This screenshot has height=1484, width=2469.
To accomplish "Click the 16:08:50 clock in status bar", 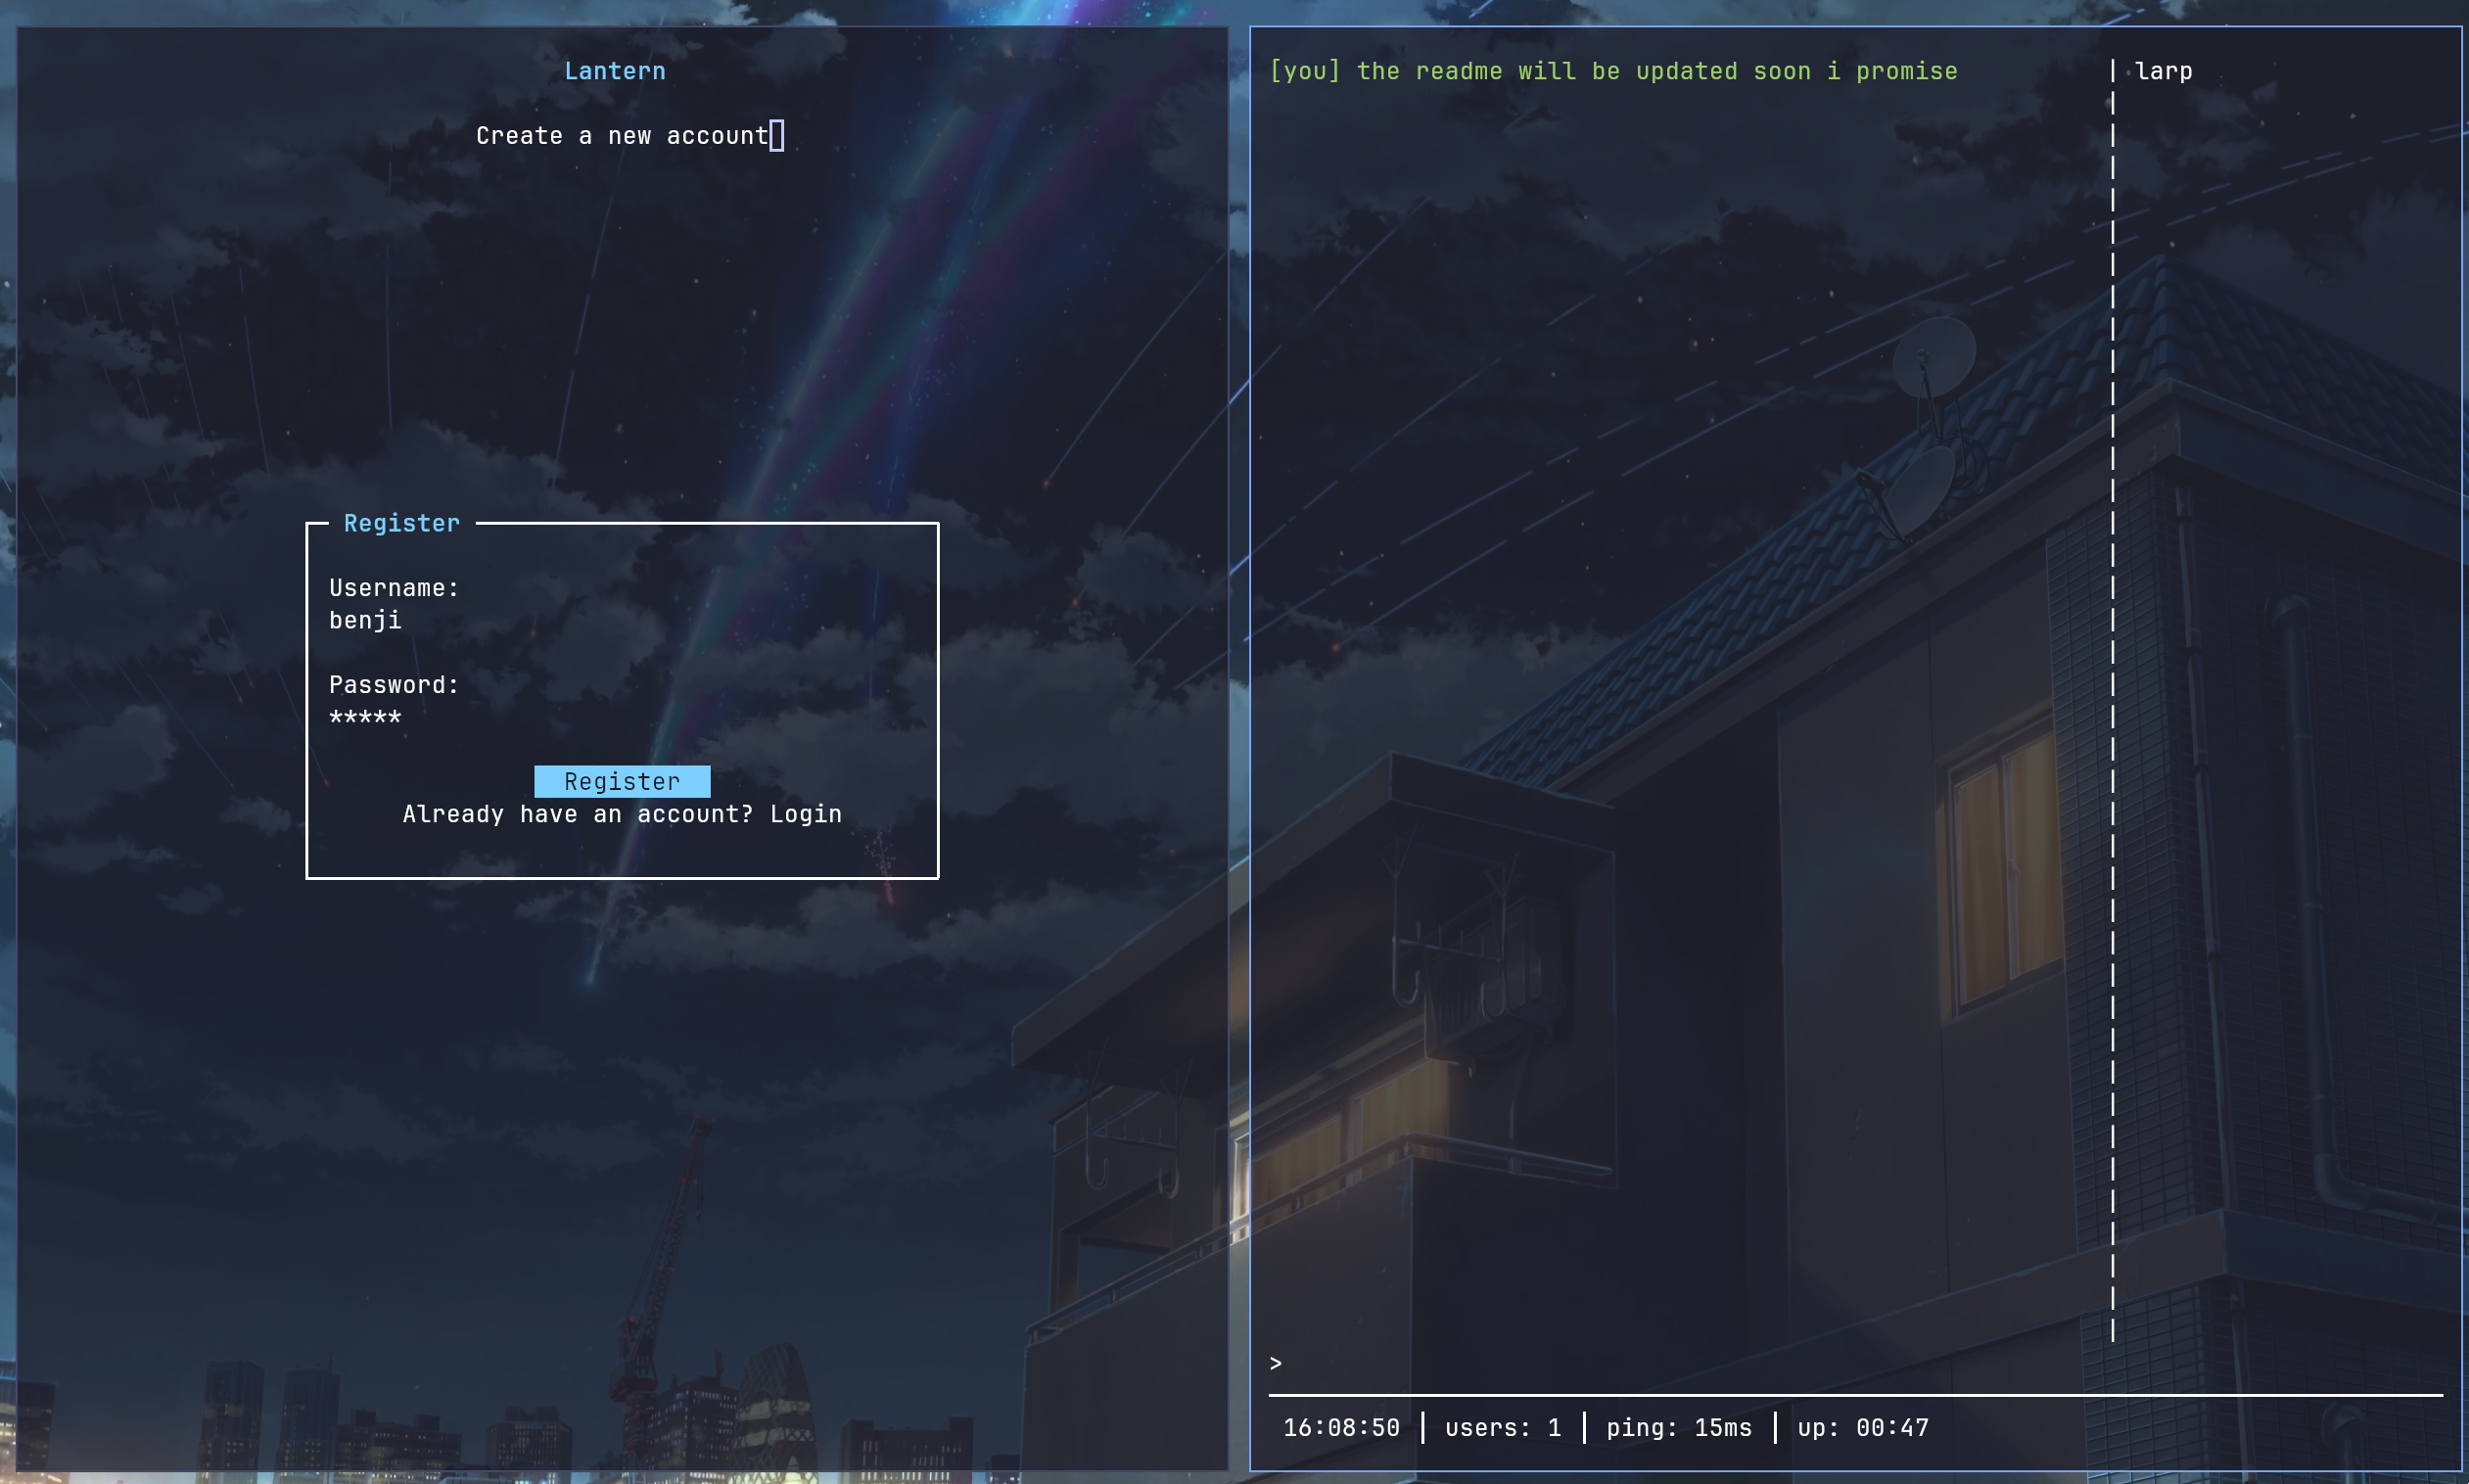I will pos(1341,1427).
